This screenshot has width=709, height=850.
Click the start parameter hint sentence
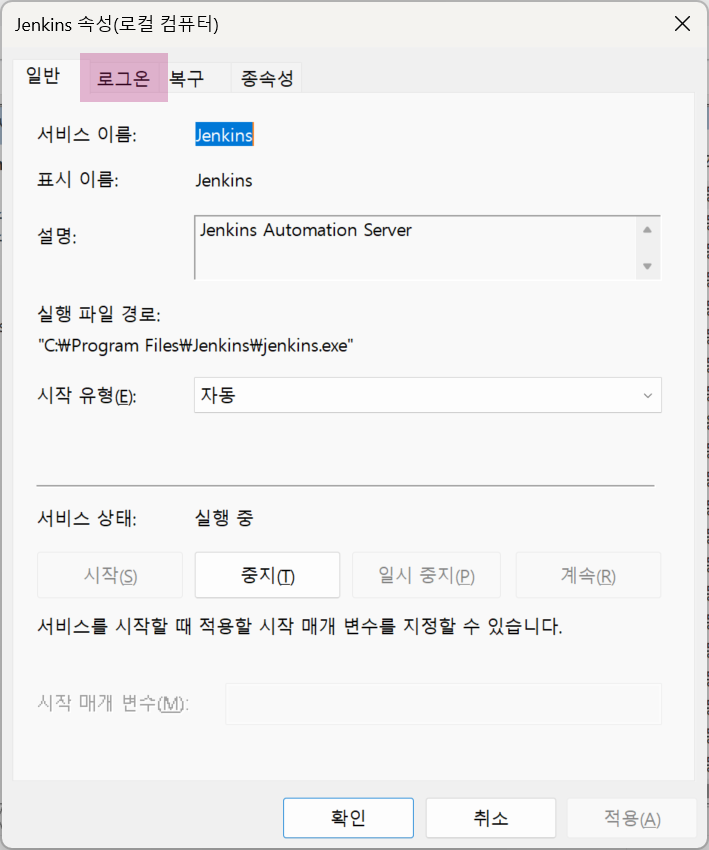coord(300,626)
